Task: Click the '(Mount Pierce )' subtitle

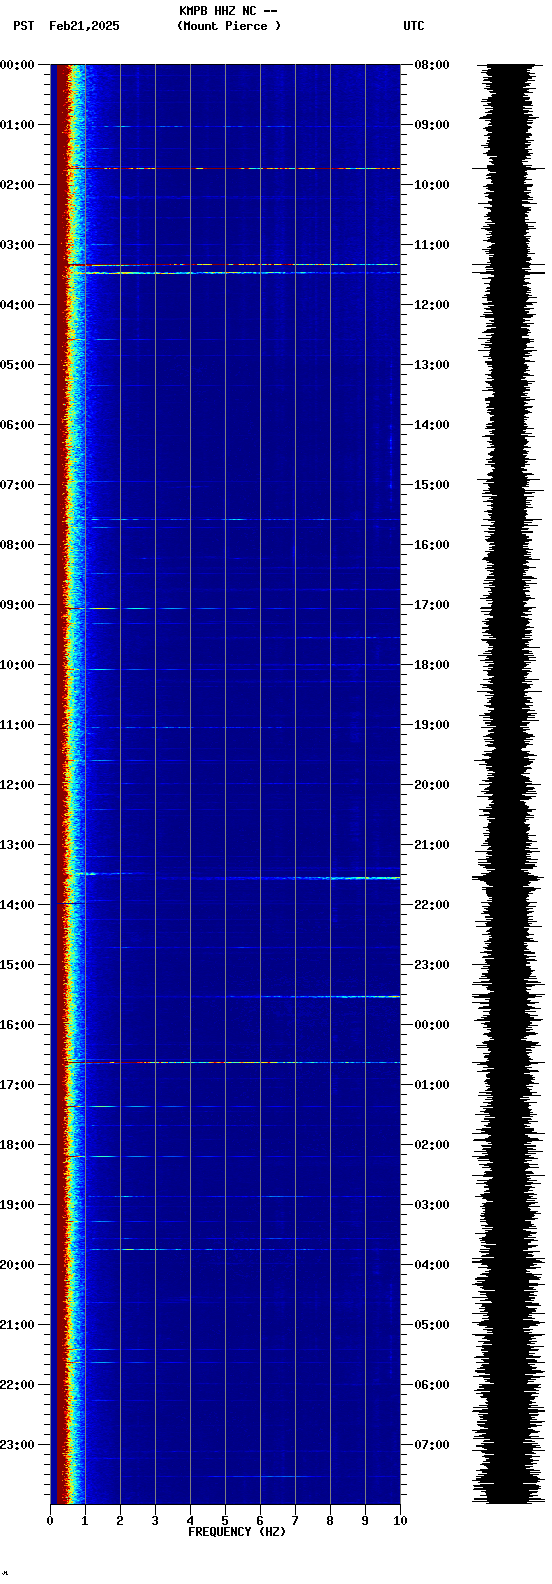Action: pyautogui.click(x=229, y=26)
